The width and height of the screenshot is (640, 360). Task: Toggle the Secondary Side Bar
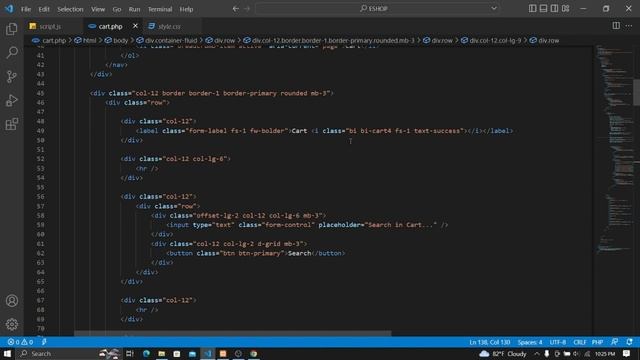(x=555, y=9)
